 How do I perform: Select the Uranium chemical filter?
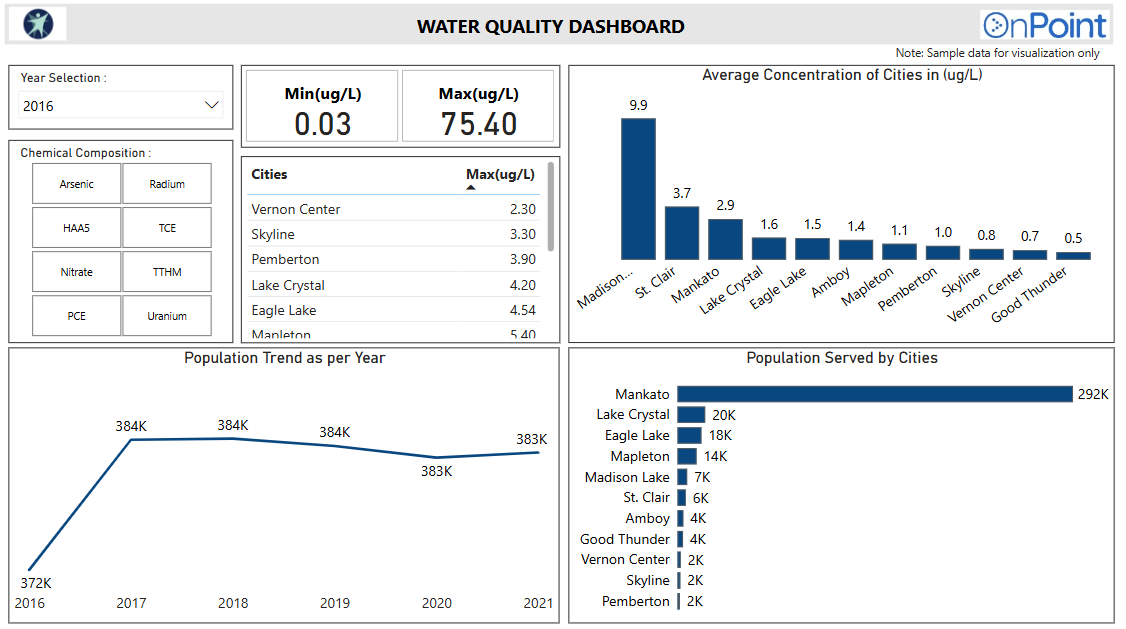167,316
